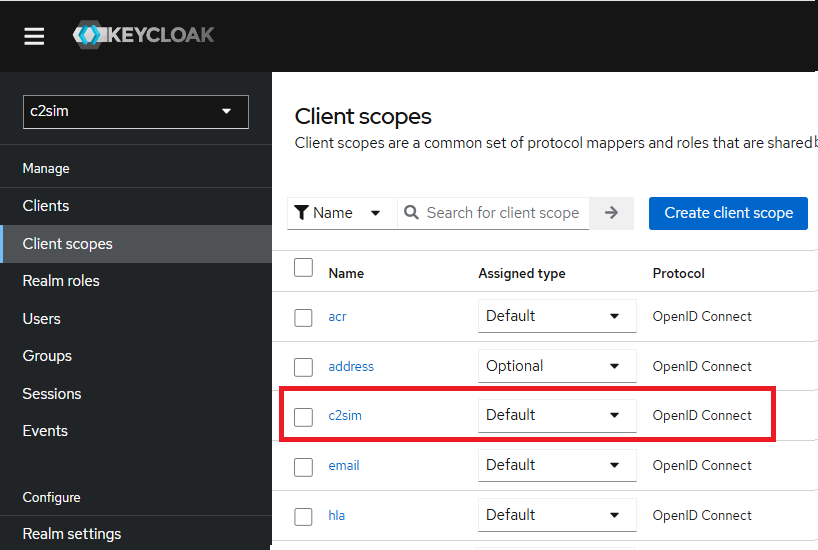
Task: Open the c2sim client scope link
Action: (345, 416)
